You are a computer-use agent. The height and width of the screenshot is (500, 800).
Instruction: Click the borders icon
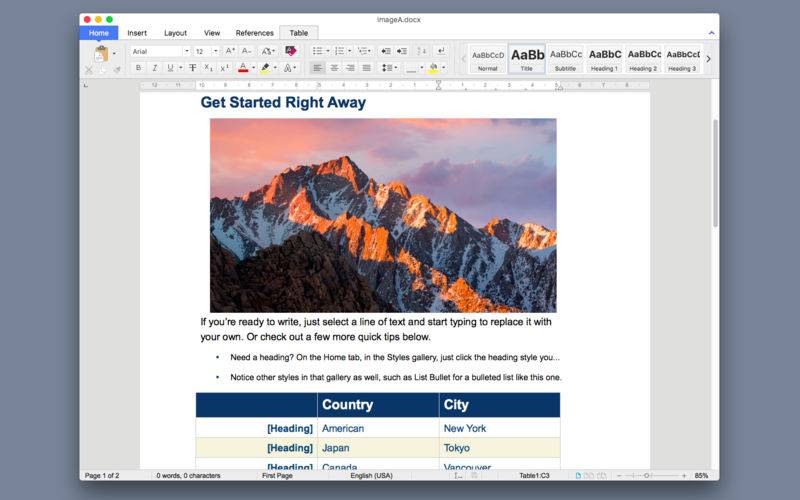pyautogui.click(x=411, y=68)
